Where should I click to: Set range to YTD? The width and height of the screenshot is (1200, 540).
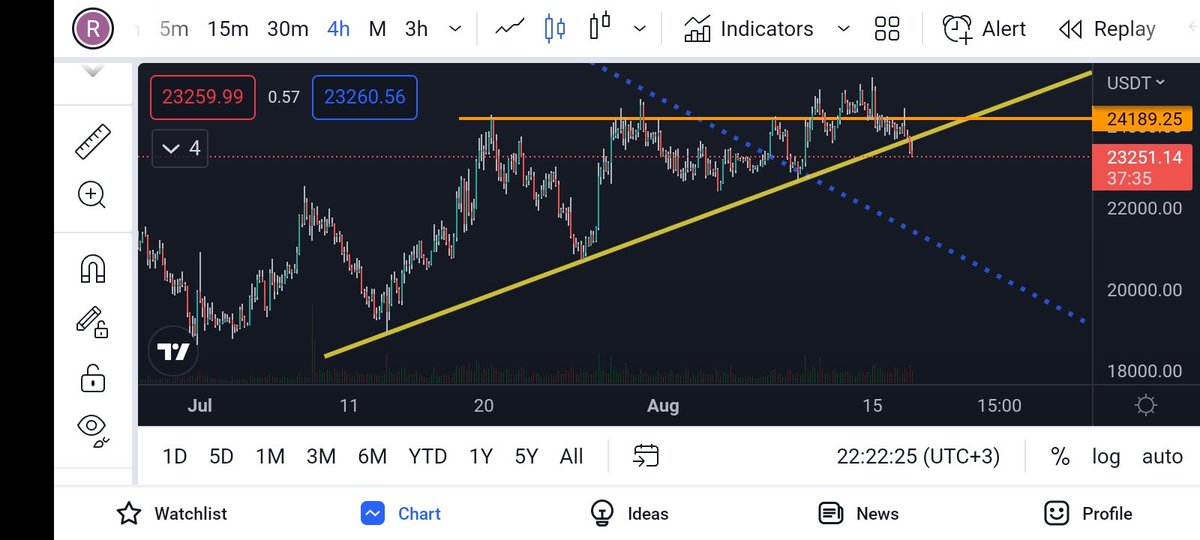tap(428, 456)
